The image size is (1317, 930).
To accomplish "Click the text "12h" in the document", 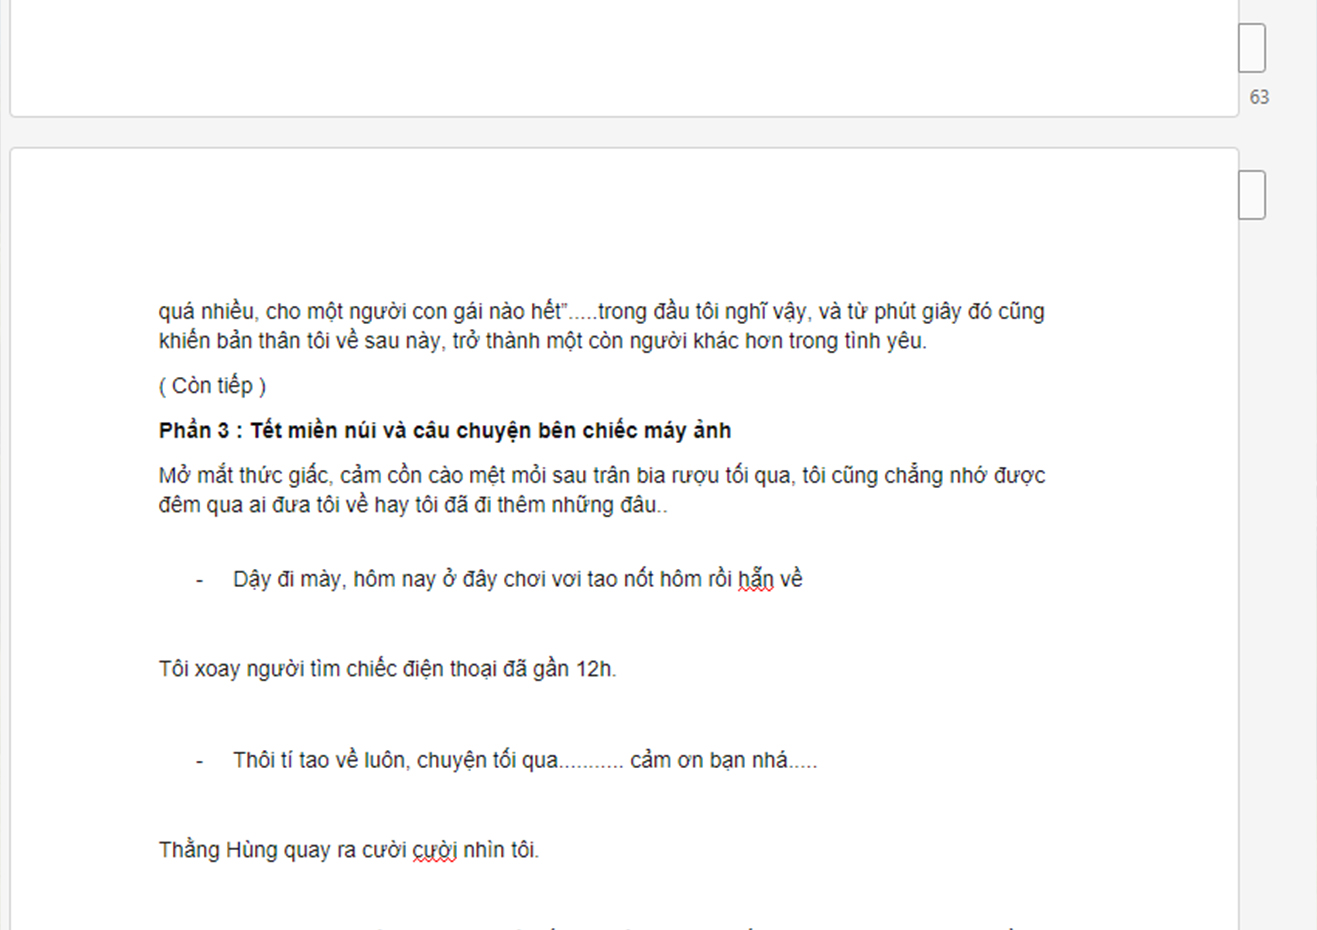I will (x=594, y=669).
